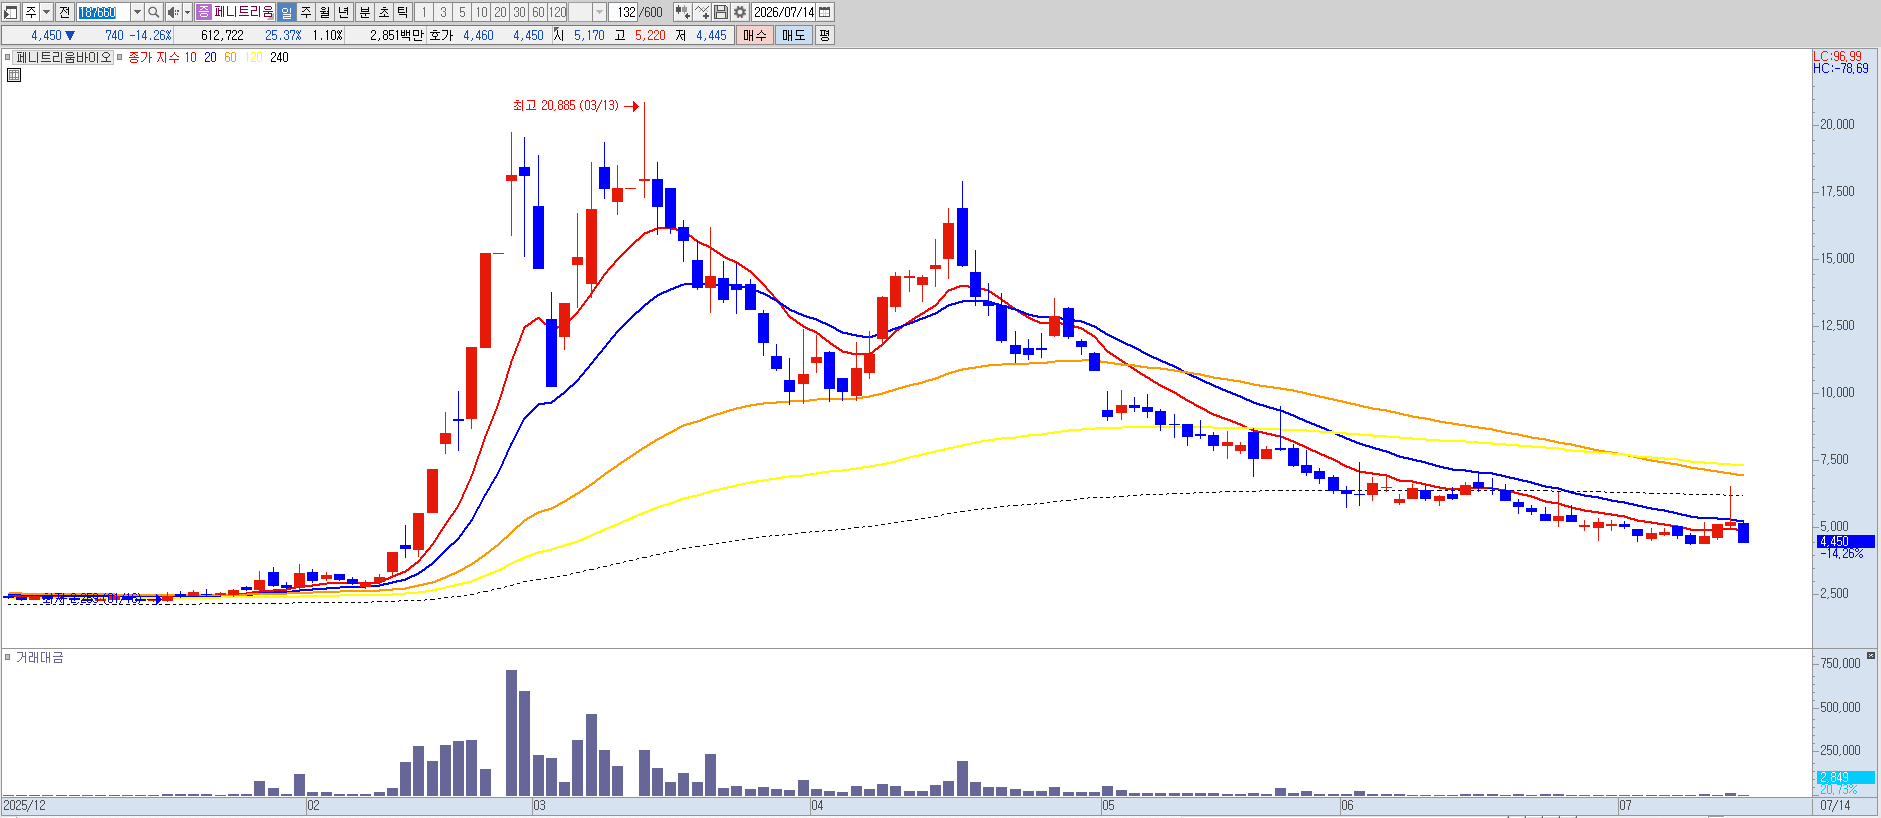Toggle the small square before 페니트리움바이오 label
This screenshot has width=1881, height=818.
[x=8, y=57]
